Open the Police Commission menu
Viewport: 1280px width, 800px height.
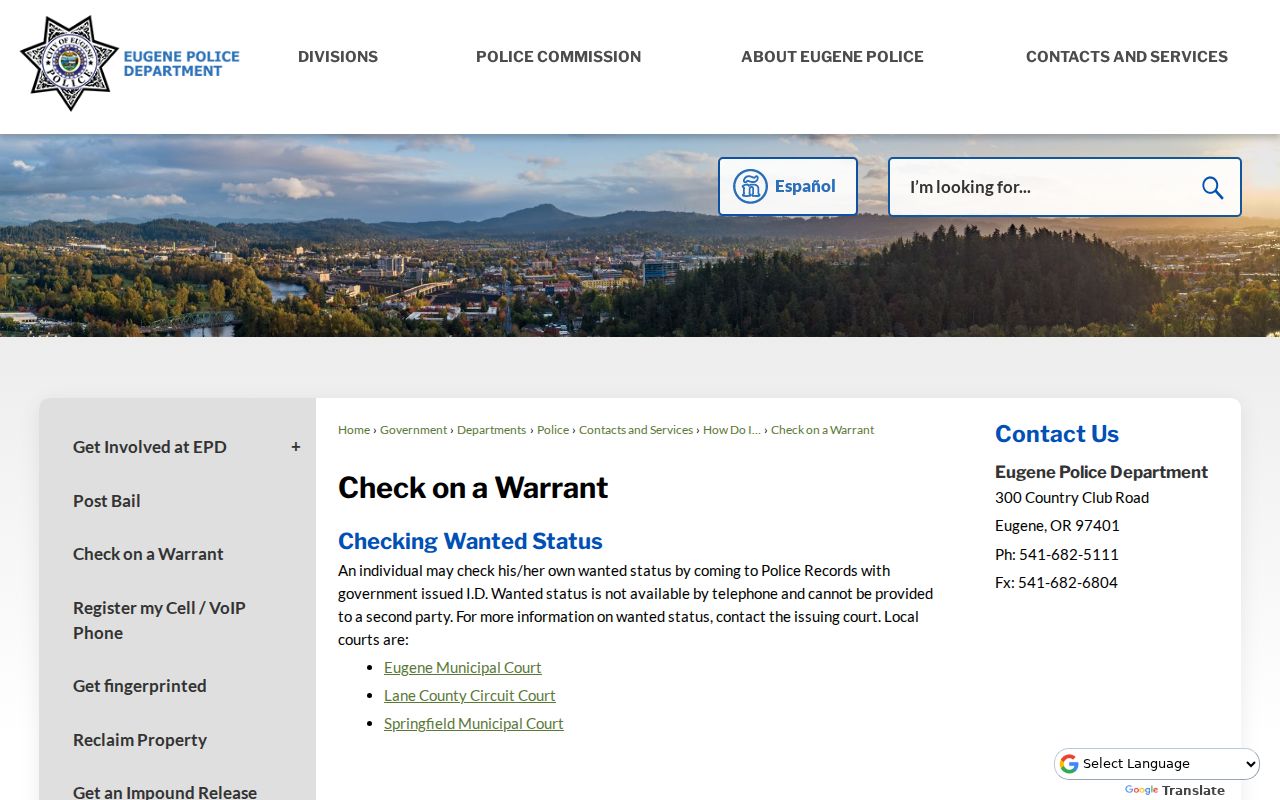point(558,57)
